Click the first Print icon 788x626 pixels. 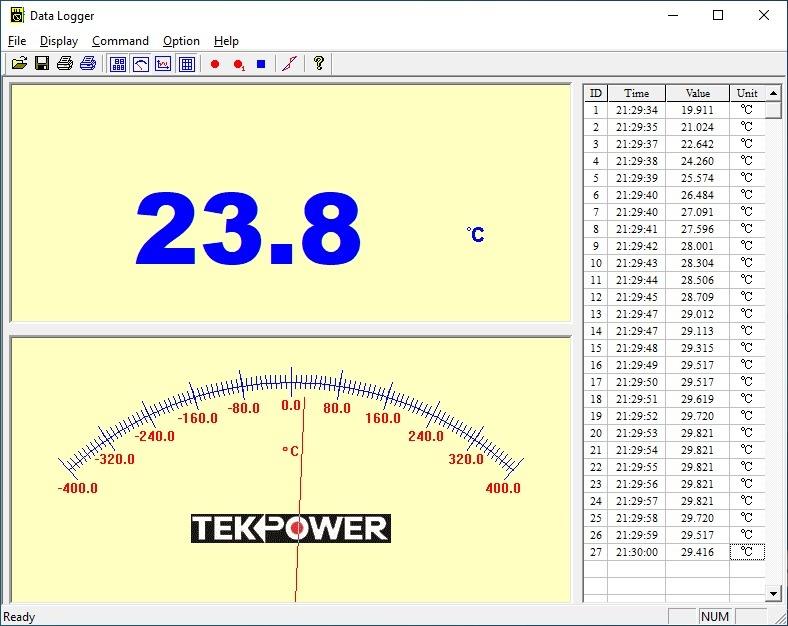65,64
